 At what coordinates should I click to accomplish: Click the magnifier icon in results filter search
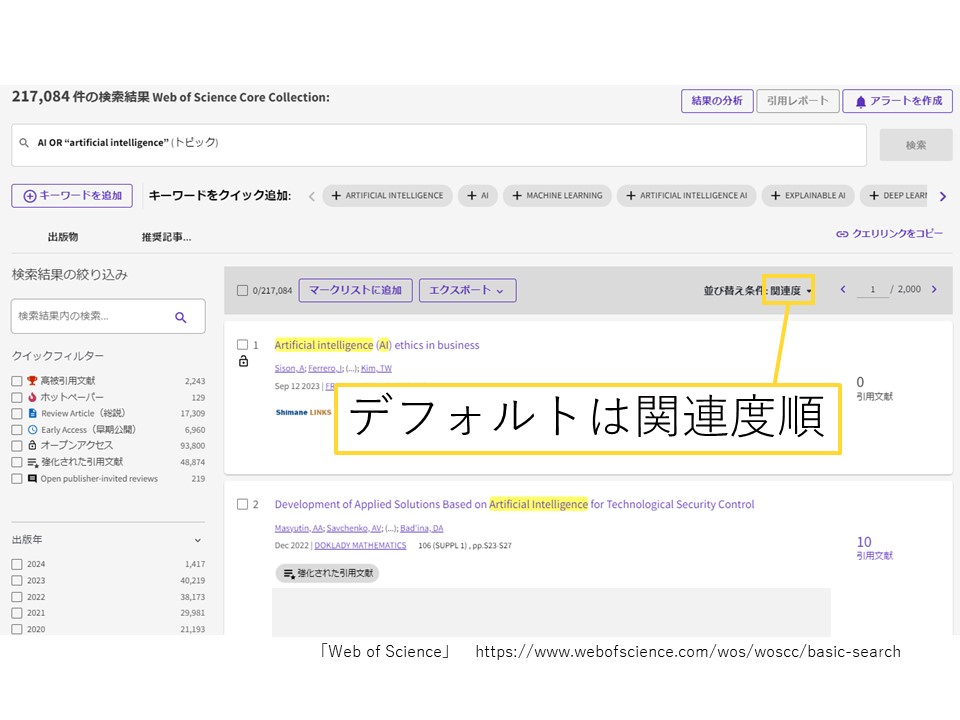click(181, 317)
